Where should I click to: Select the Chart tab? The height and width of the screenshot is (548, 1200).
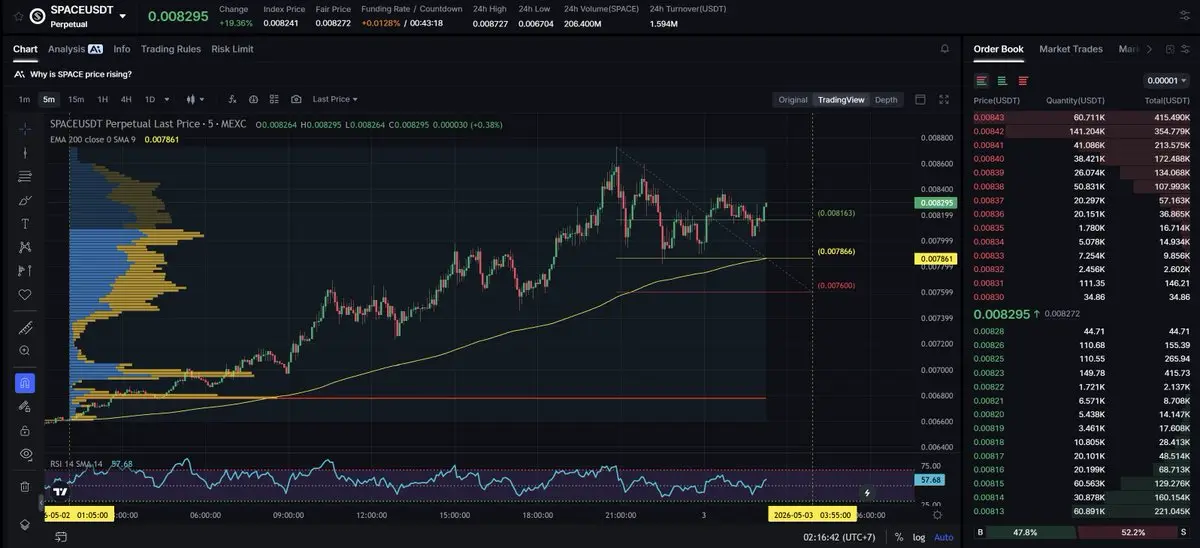pos(25,49)
